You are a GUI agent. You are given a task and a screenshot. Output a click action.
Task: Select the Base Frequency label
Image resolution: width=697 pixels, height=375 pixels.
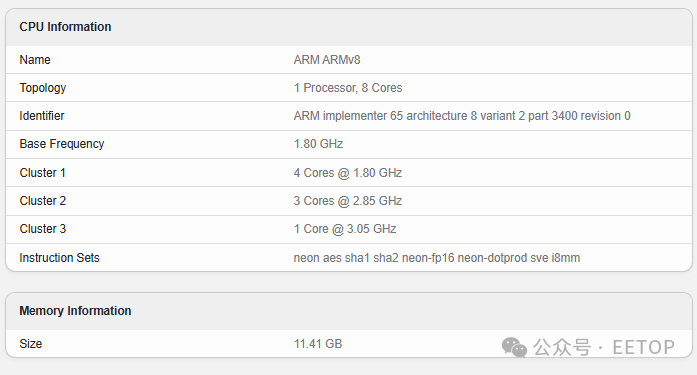click(62, 144)
